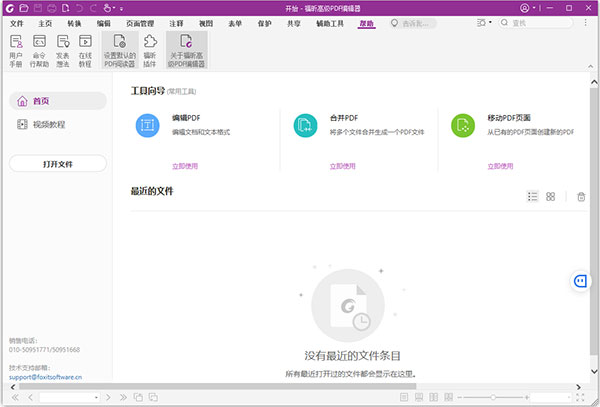Click the Open file folder icon
Image resolution: width=600 pixels, height=407 pixels.
[24, 8]
